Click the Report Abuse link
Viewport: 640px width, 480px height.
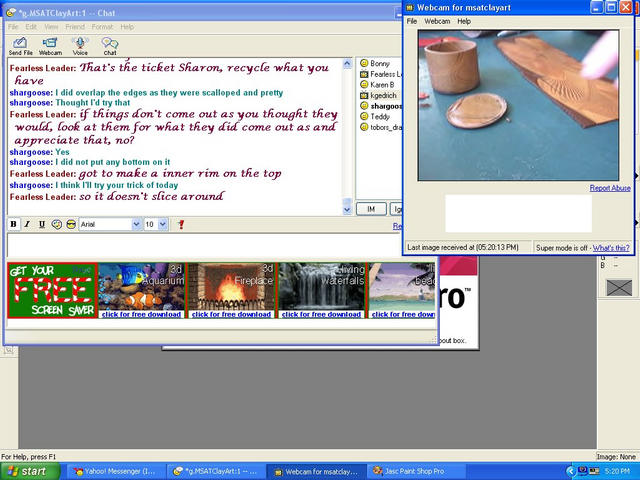610,188
